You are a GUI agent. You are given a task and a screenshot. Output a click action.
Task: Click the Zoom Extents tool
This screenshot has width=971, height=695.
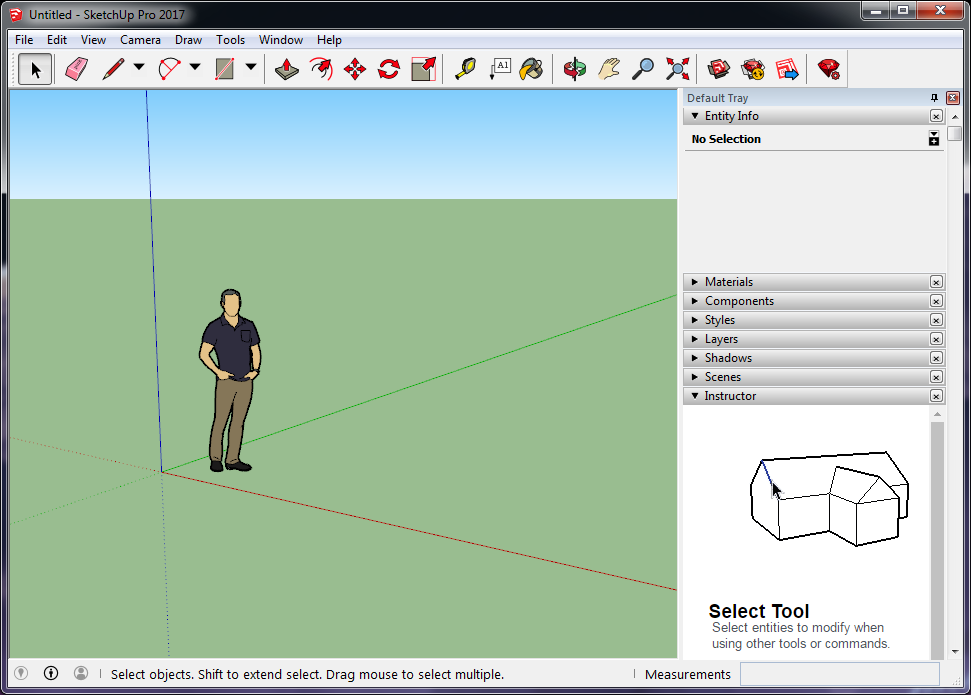677,69
